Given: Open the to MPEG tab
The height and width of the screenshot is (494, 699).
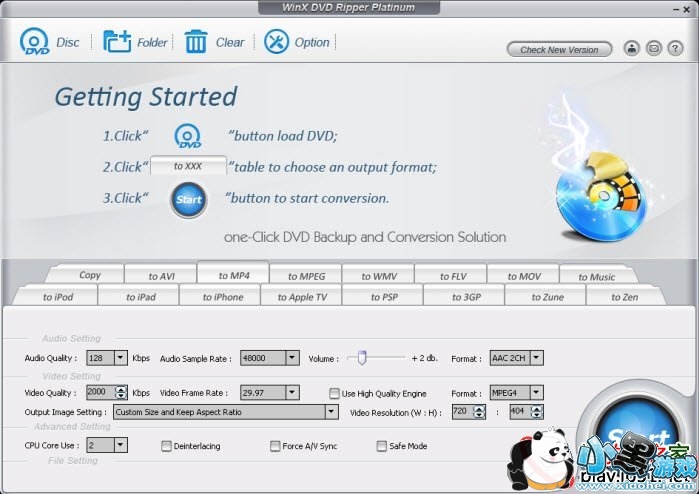Looking at the screenshot, I should [x=306, y=276].
